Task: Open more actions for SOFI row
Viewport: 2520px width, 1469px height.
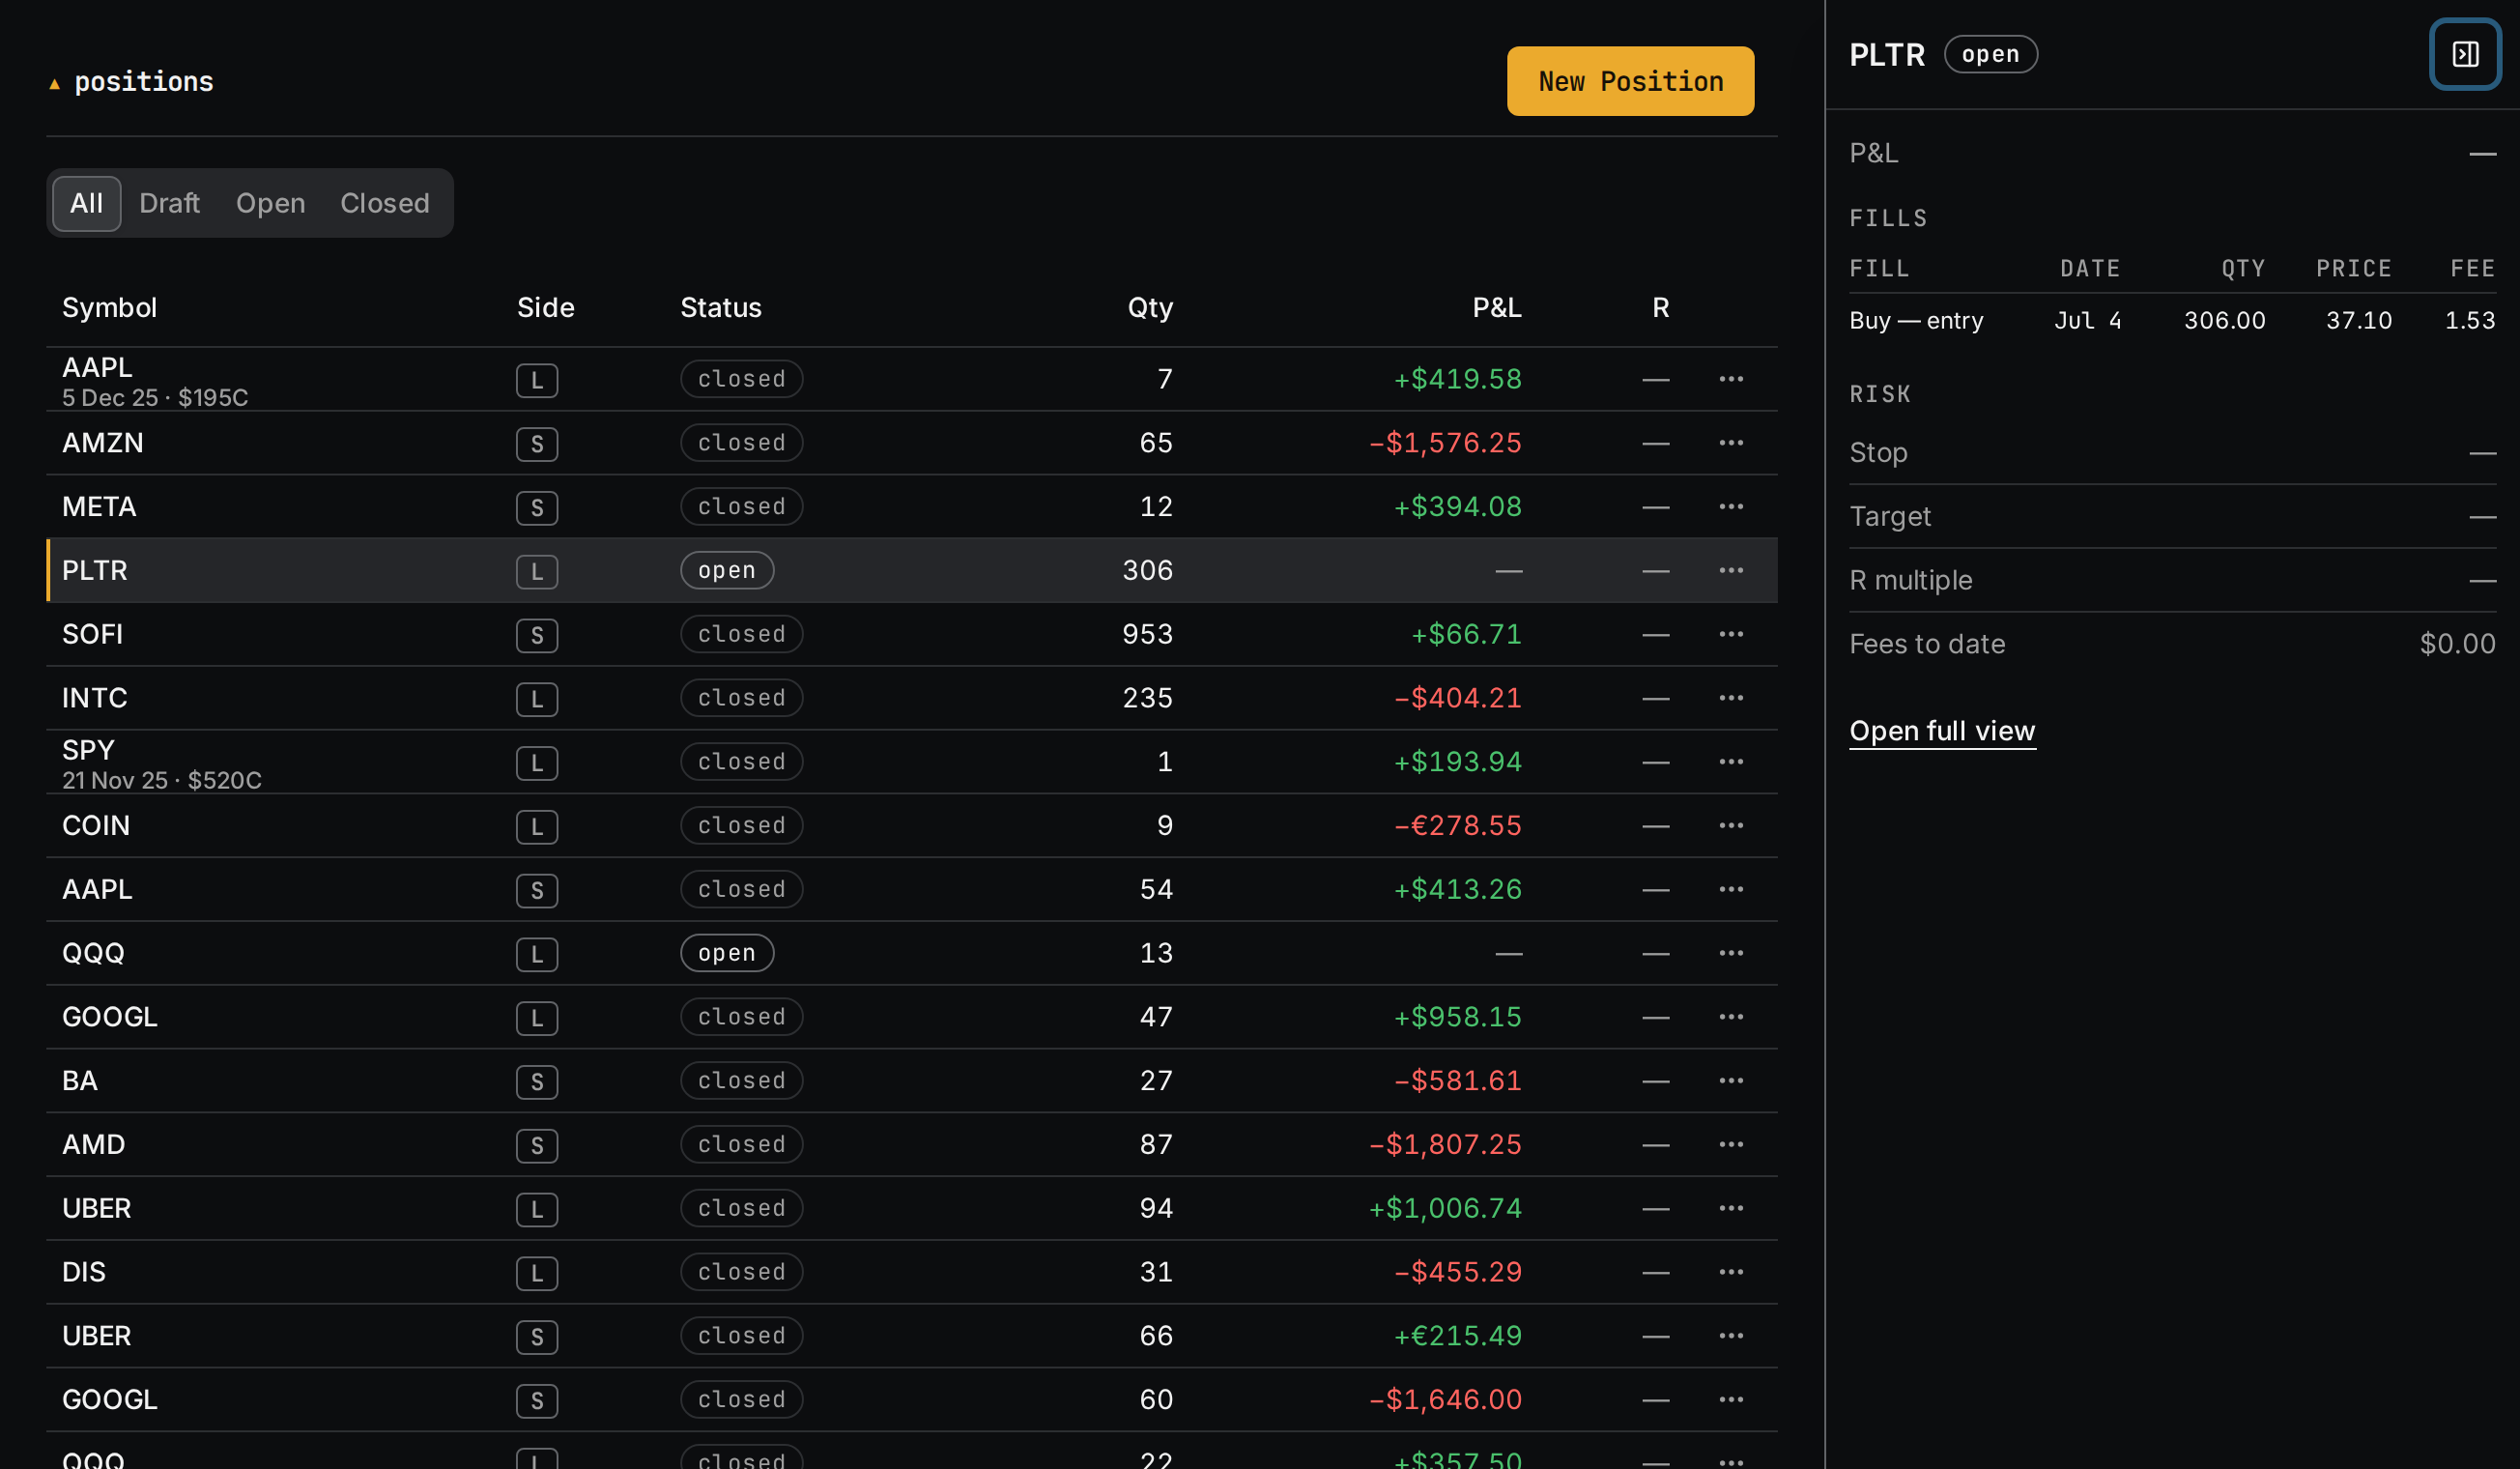Action: [1731, 634]
